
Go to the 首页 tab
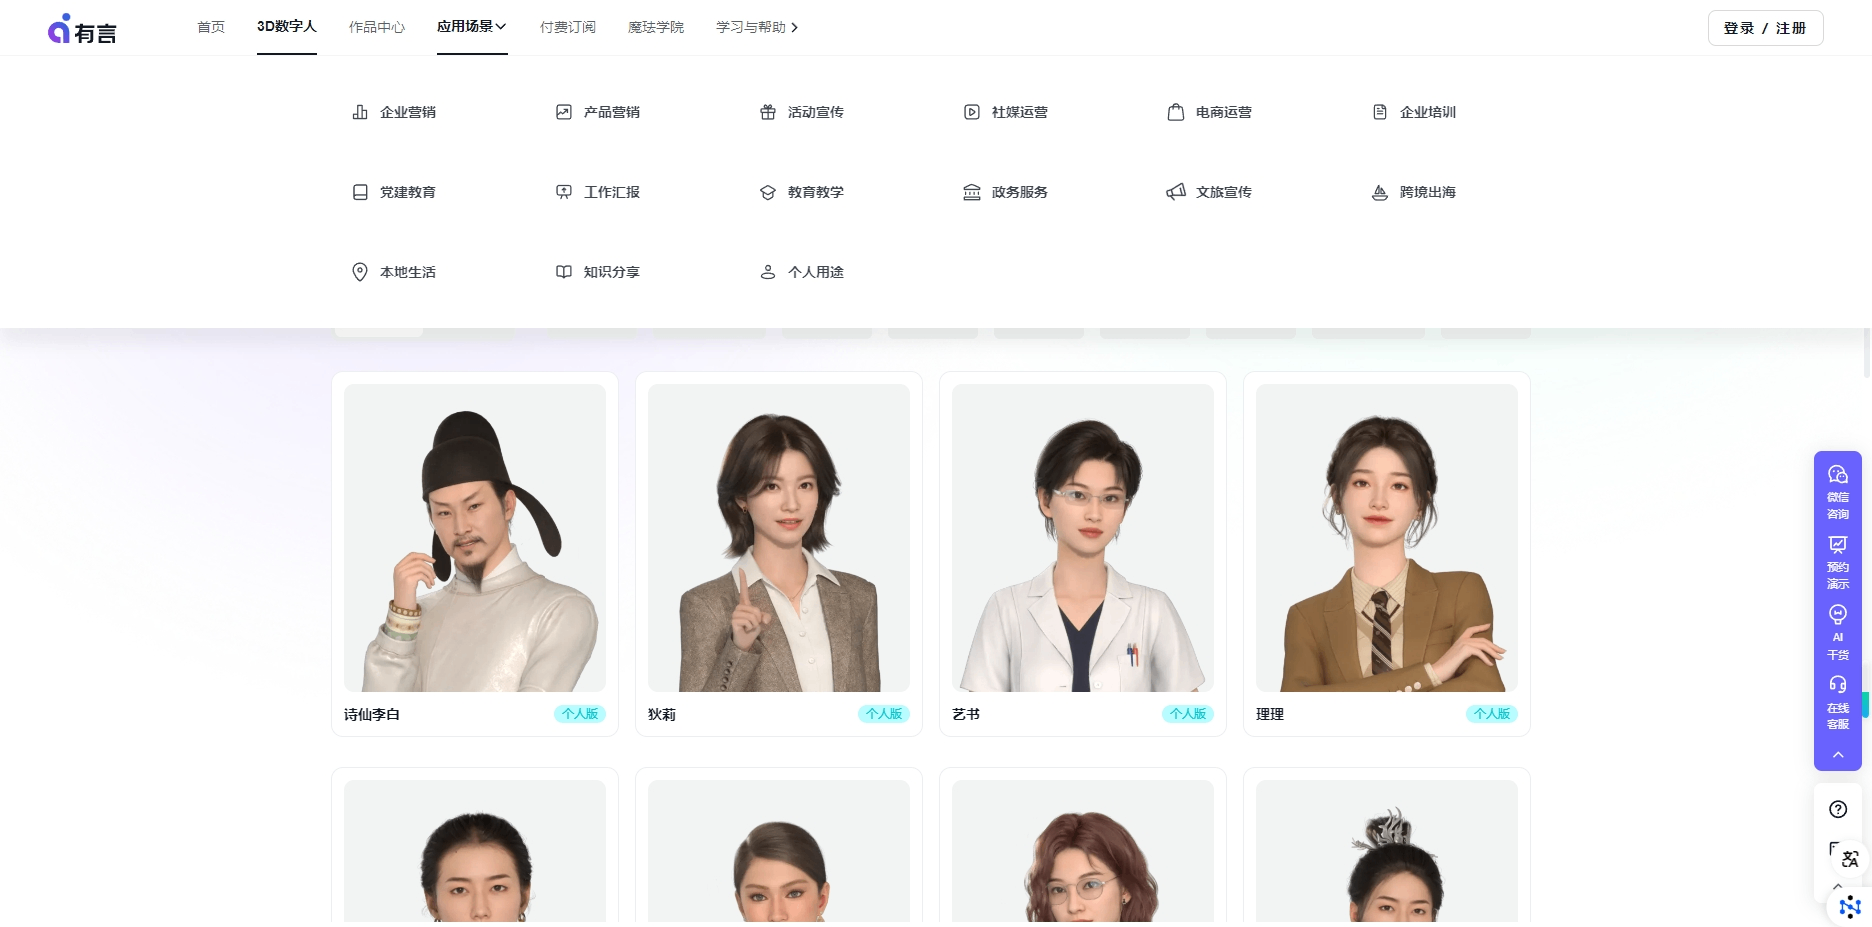[x=211, y=27]
